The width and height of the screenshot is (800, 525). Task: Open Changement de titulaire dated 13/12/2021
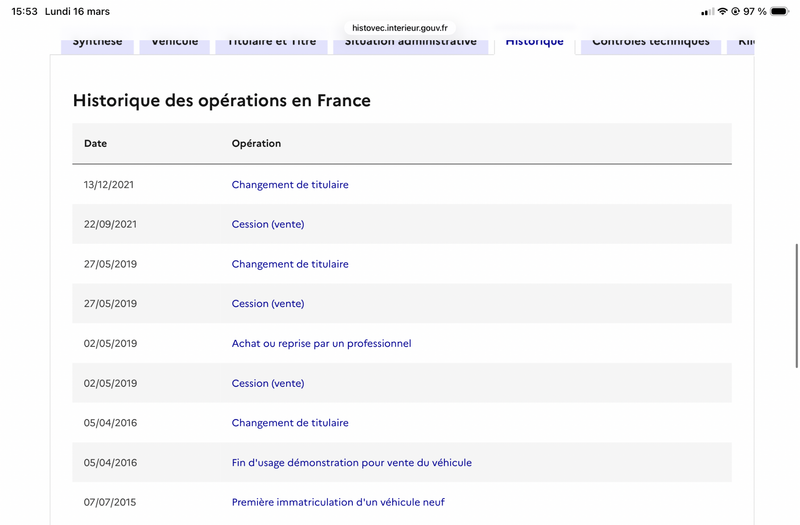(x=290, y=185)
